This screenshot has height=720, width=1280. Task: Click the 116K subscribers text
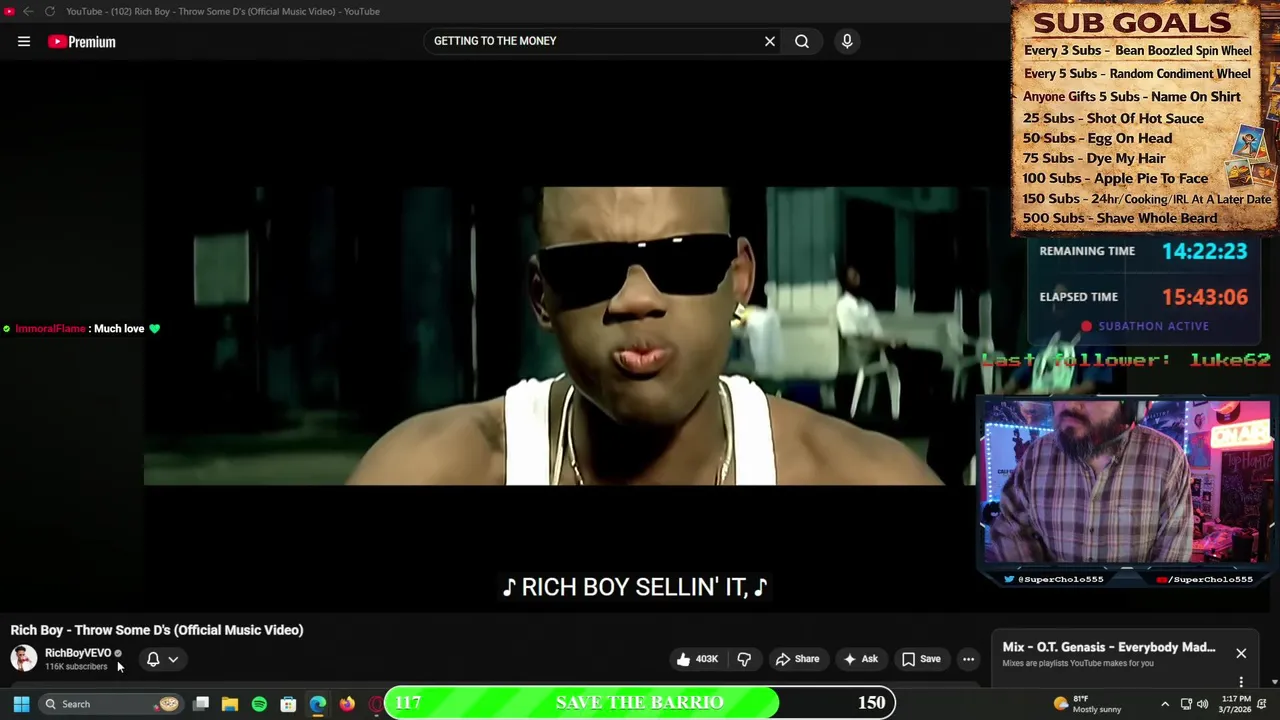point(76,667)
